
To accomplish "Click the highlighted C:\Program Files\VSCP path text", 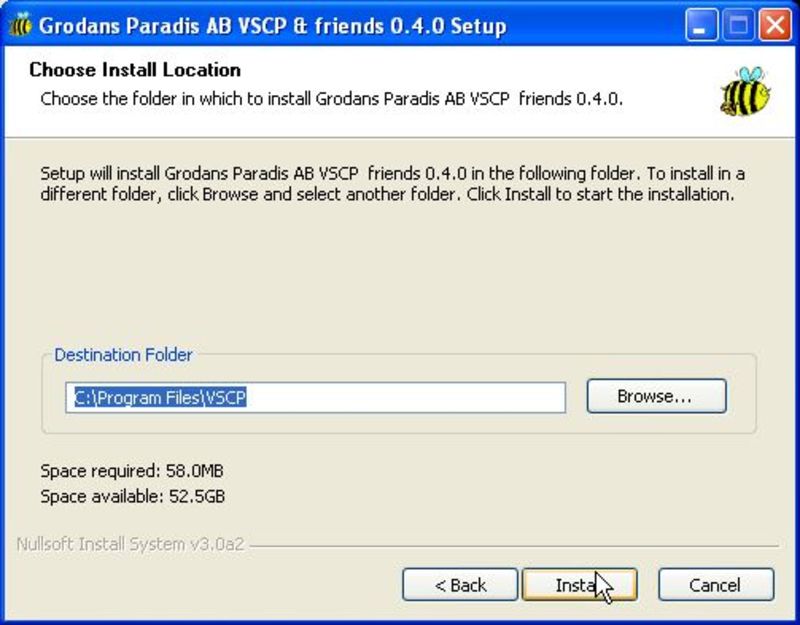I will 160,397.
